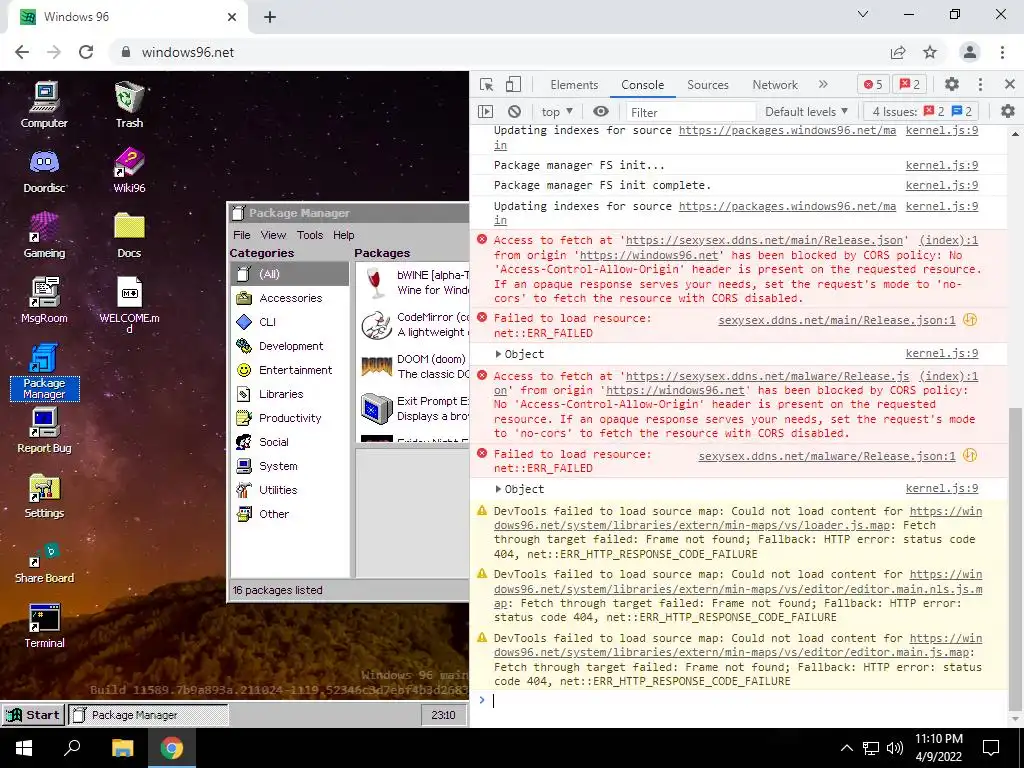
Task: Select the Exit Prompt package entry
Action: tap(414, 408)
